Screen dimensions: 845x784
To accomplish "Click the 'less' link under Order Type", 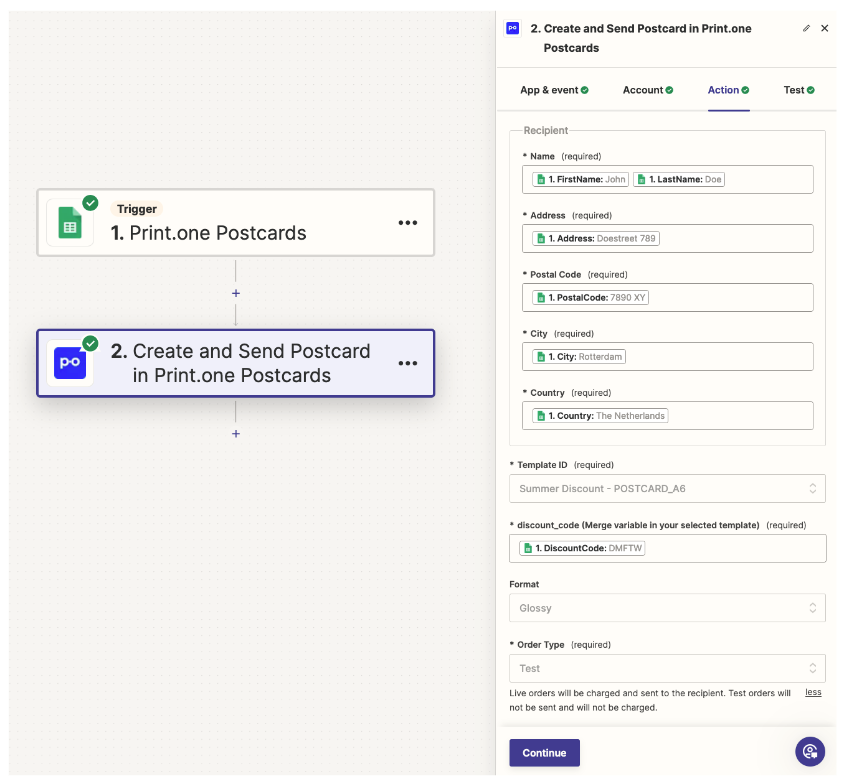I will (813, 692).
